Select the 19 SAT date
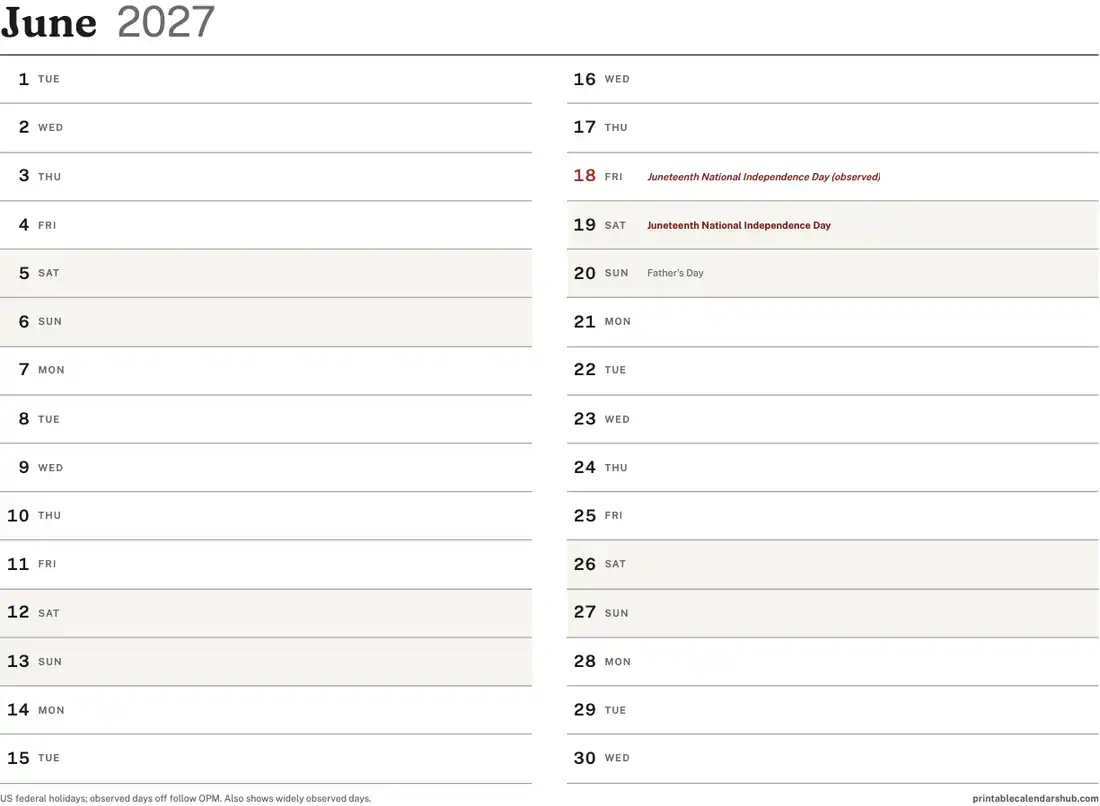The height and width of the screenshot is (806, 1100). pyautogui.click(x=599, y=225)
